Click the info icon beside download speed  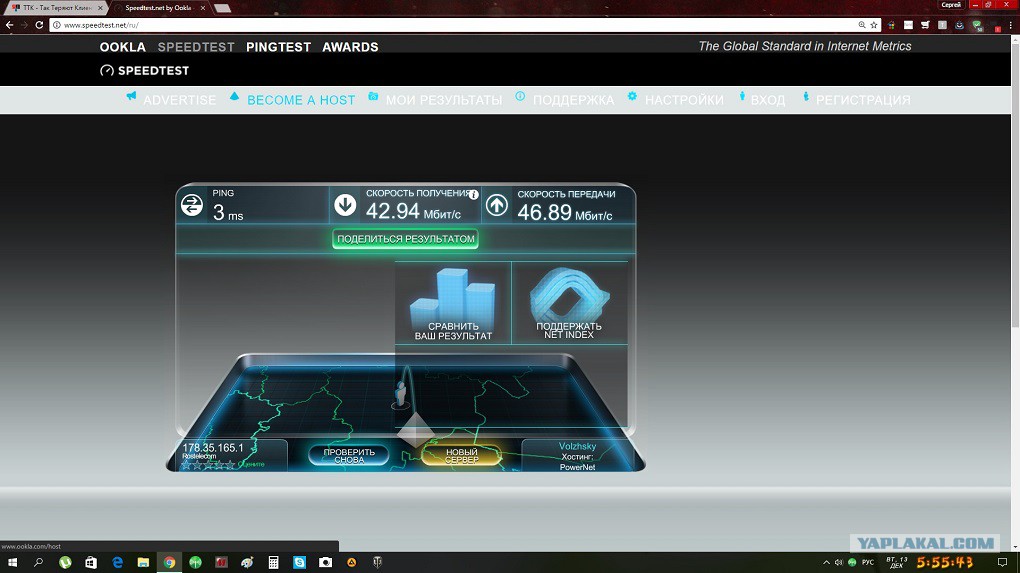coord(474,194)
